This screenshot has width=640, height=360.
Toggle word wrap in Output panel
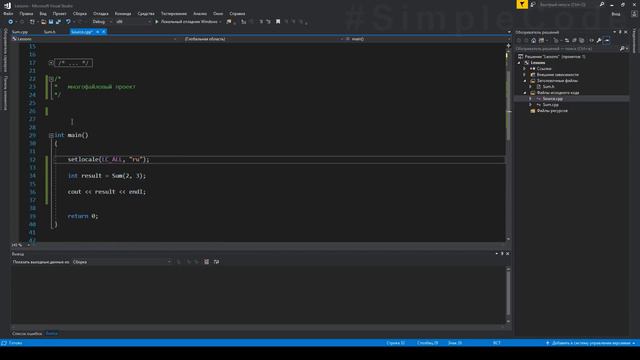[x=216, y=262]
